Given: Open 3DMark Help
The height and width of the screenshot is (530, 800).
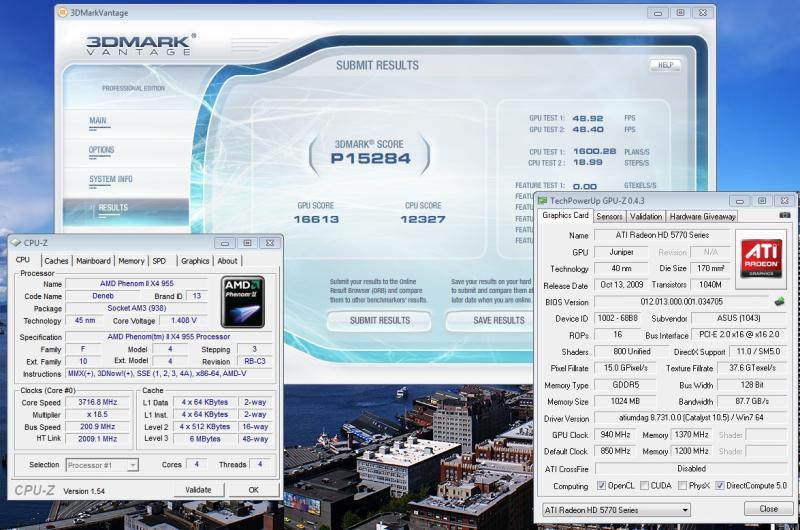Looking at the screenshot, I should 664,65.
